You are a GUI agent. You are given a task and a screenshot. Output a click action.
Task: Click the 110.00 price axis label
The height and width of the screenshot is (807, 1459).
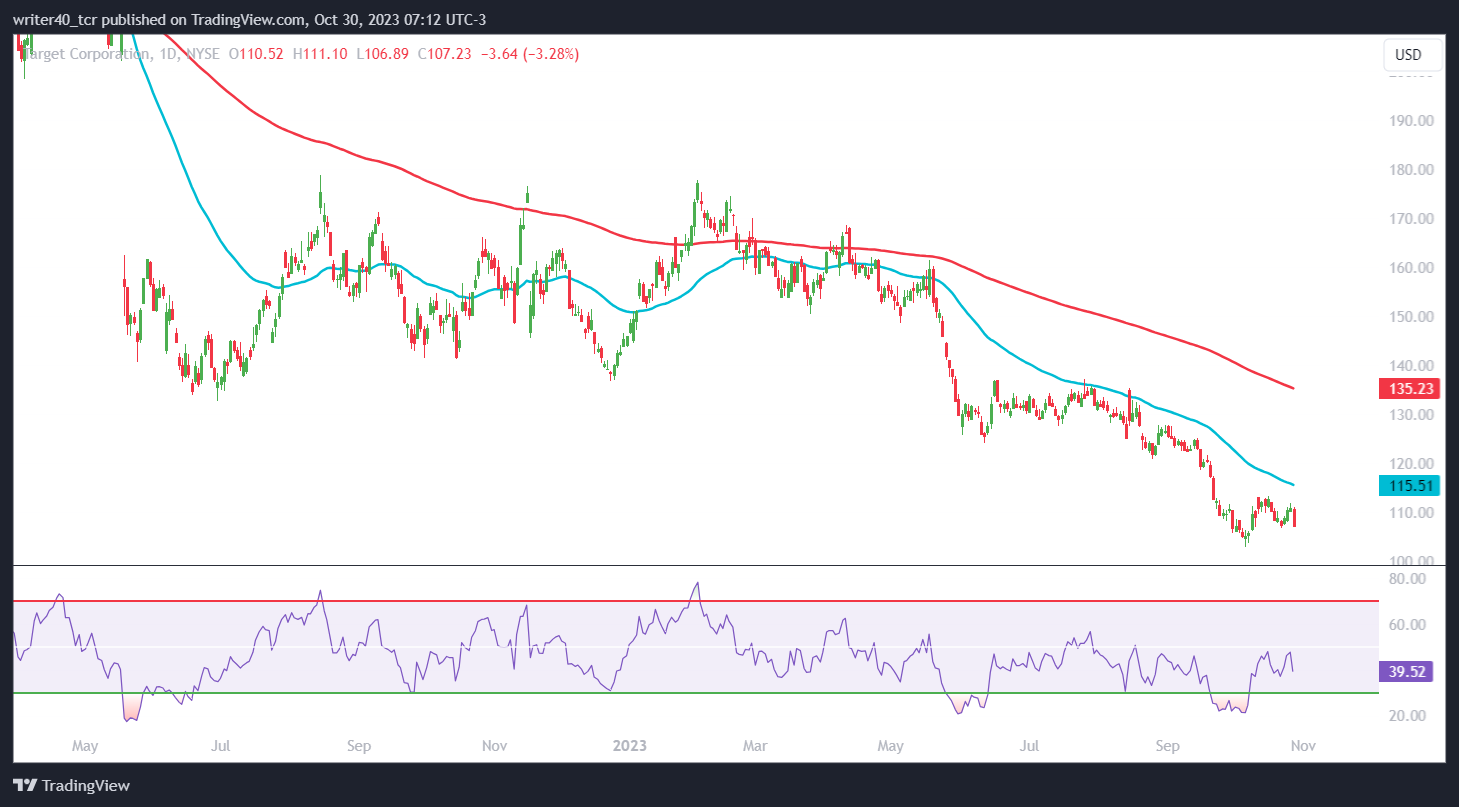tap(1409, 513)
